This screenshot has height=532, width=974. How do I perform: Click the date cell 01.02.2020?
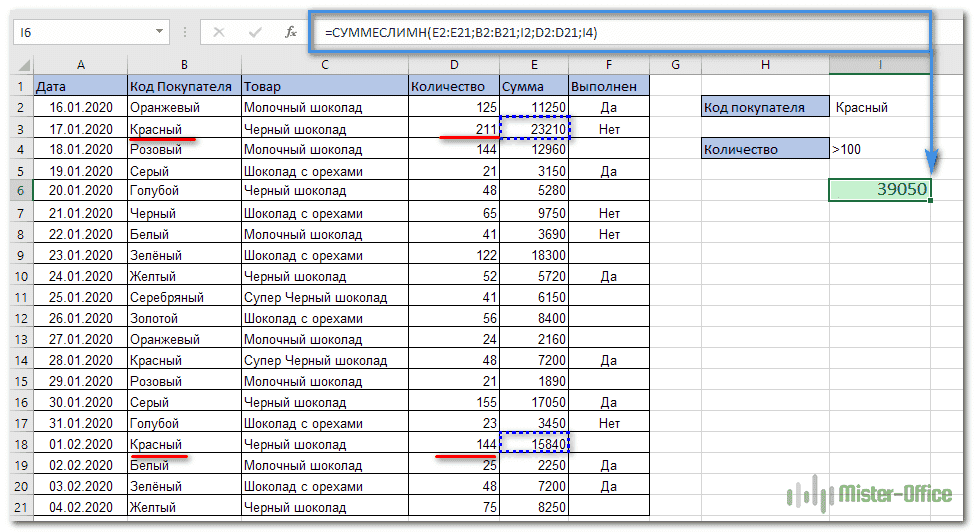click(80, 444)
